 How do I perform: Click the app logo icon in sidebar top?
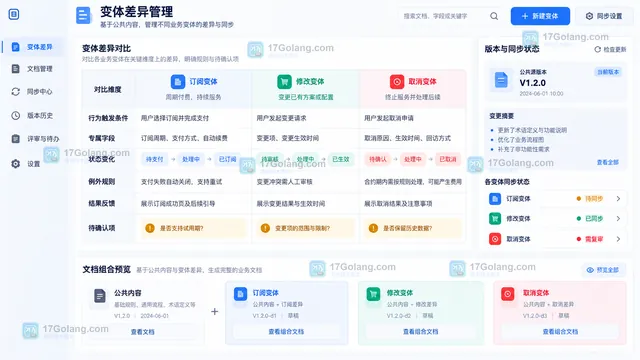pos(14,14)
